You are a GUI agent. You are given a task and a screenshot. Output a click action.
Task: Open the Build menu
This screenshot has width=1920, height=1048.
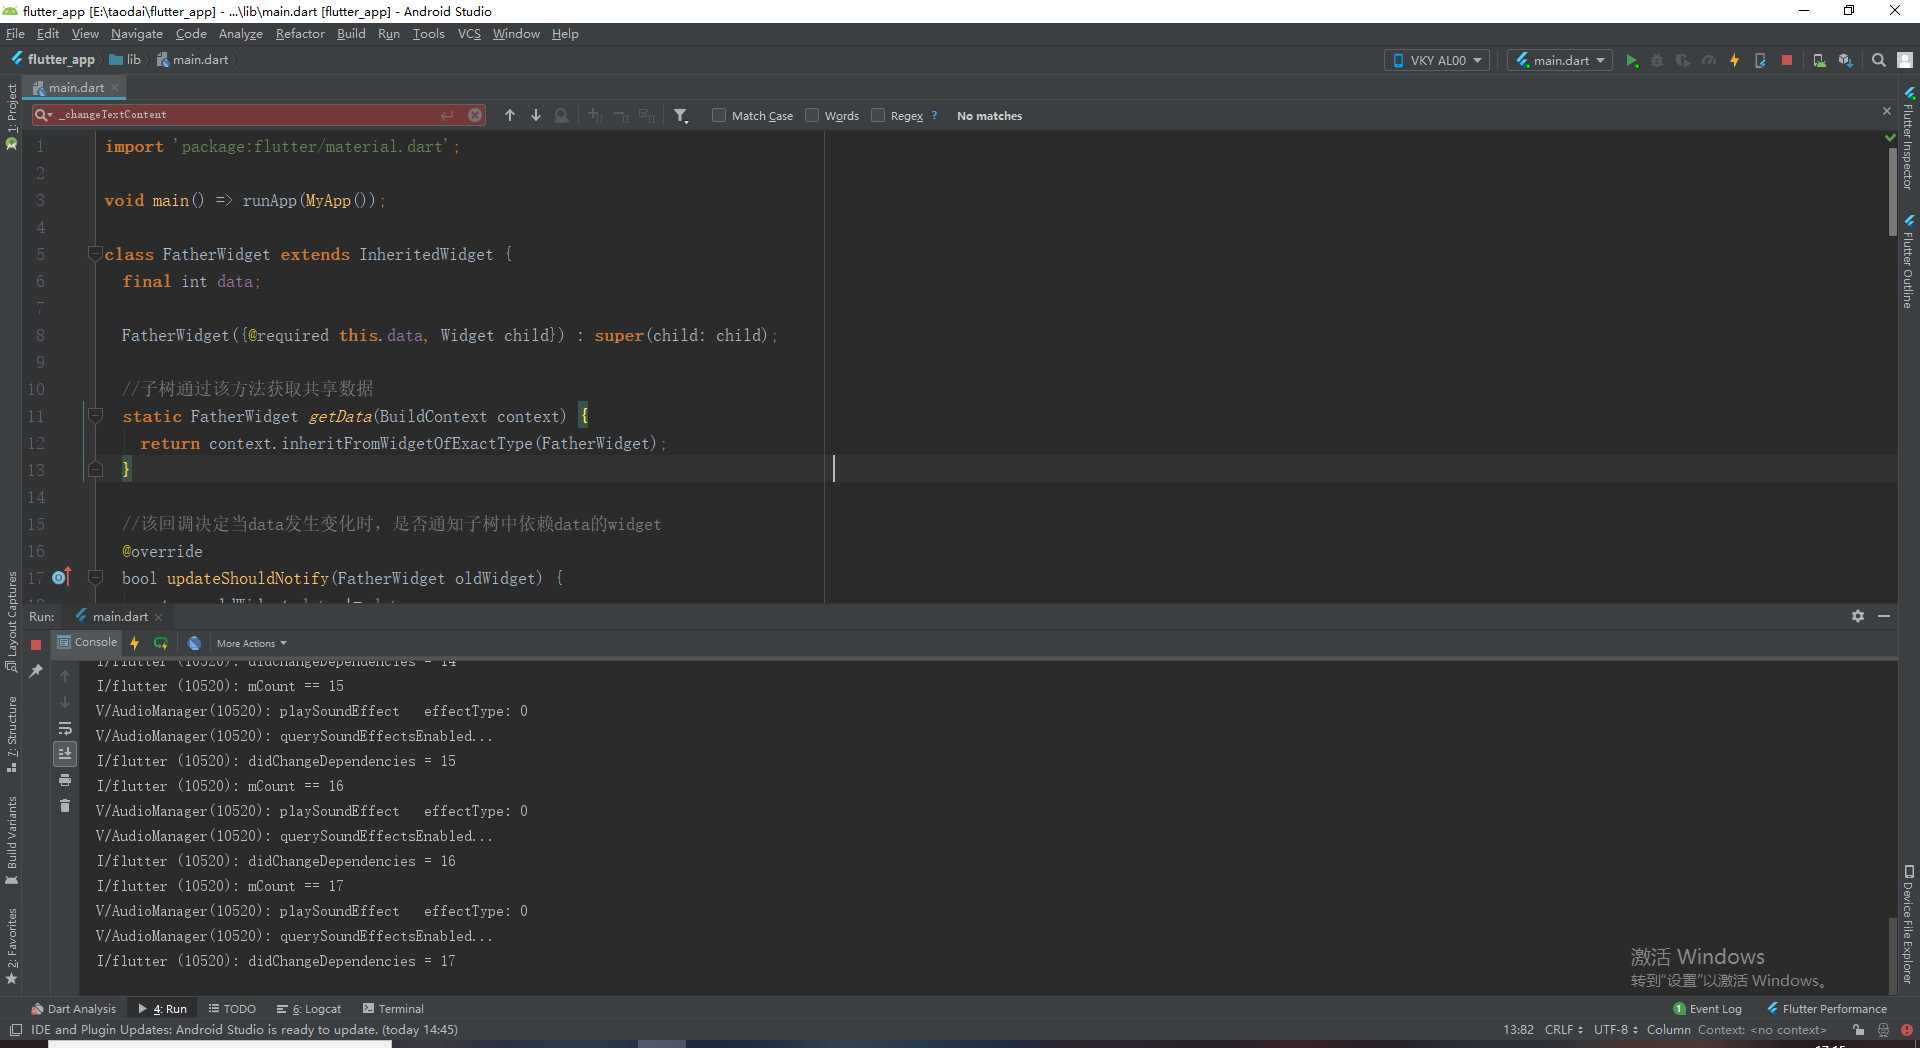[x=351, y=33]
